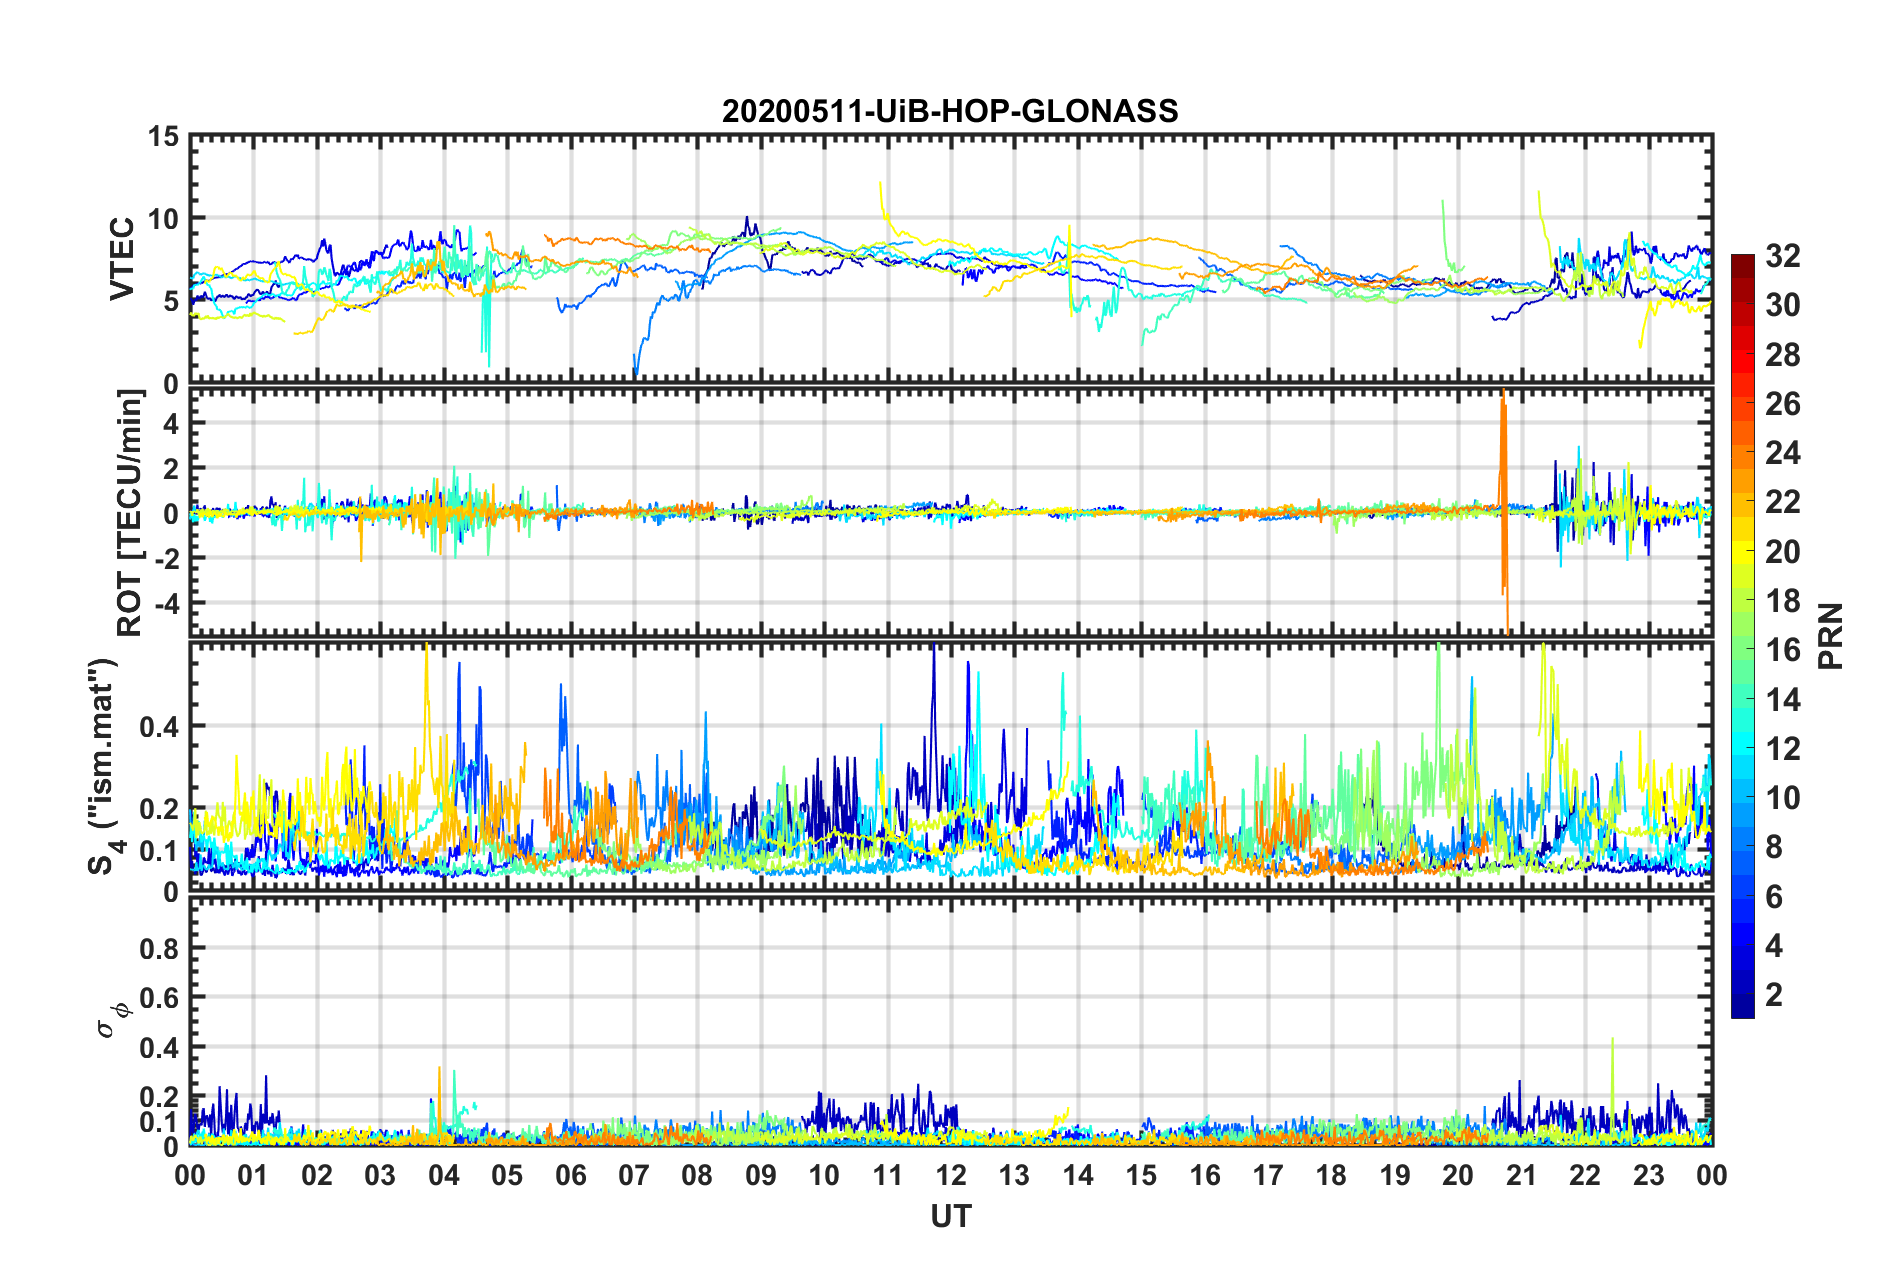
Task: Select the UT x-axis label
Action: click(950, 1217)
